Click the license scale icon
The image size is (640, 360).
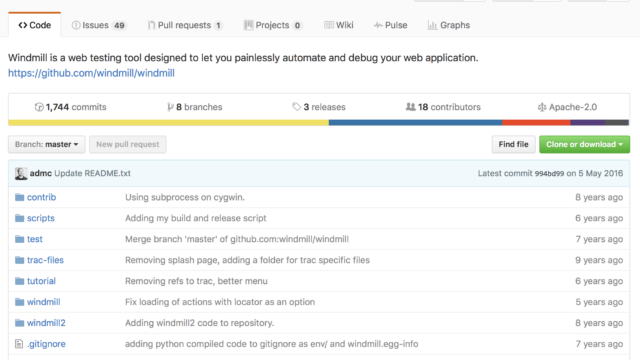(x=542, y=107)
